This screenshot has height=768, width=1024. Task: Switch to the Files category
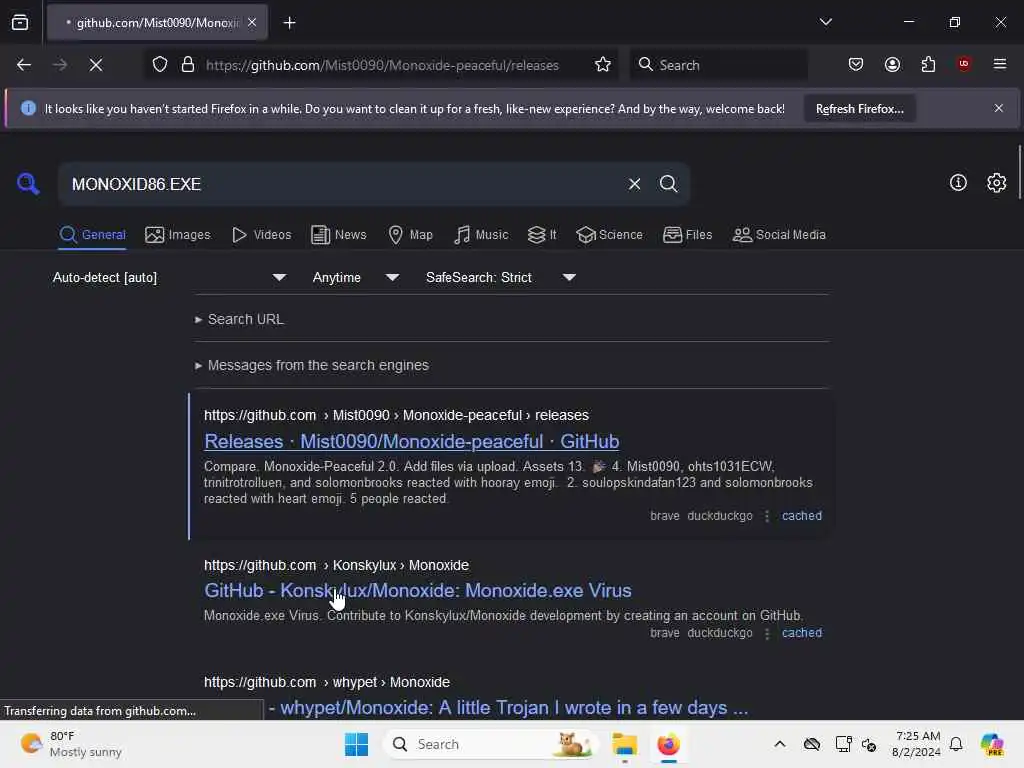point(687,235)
